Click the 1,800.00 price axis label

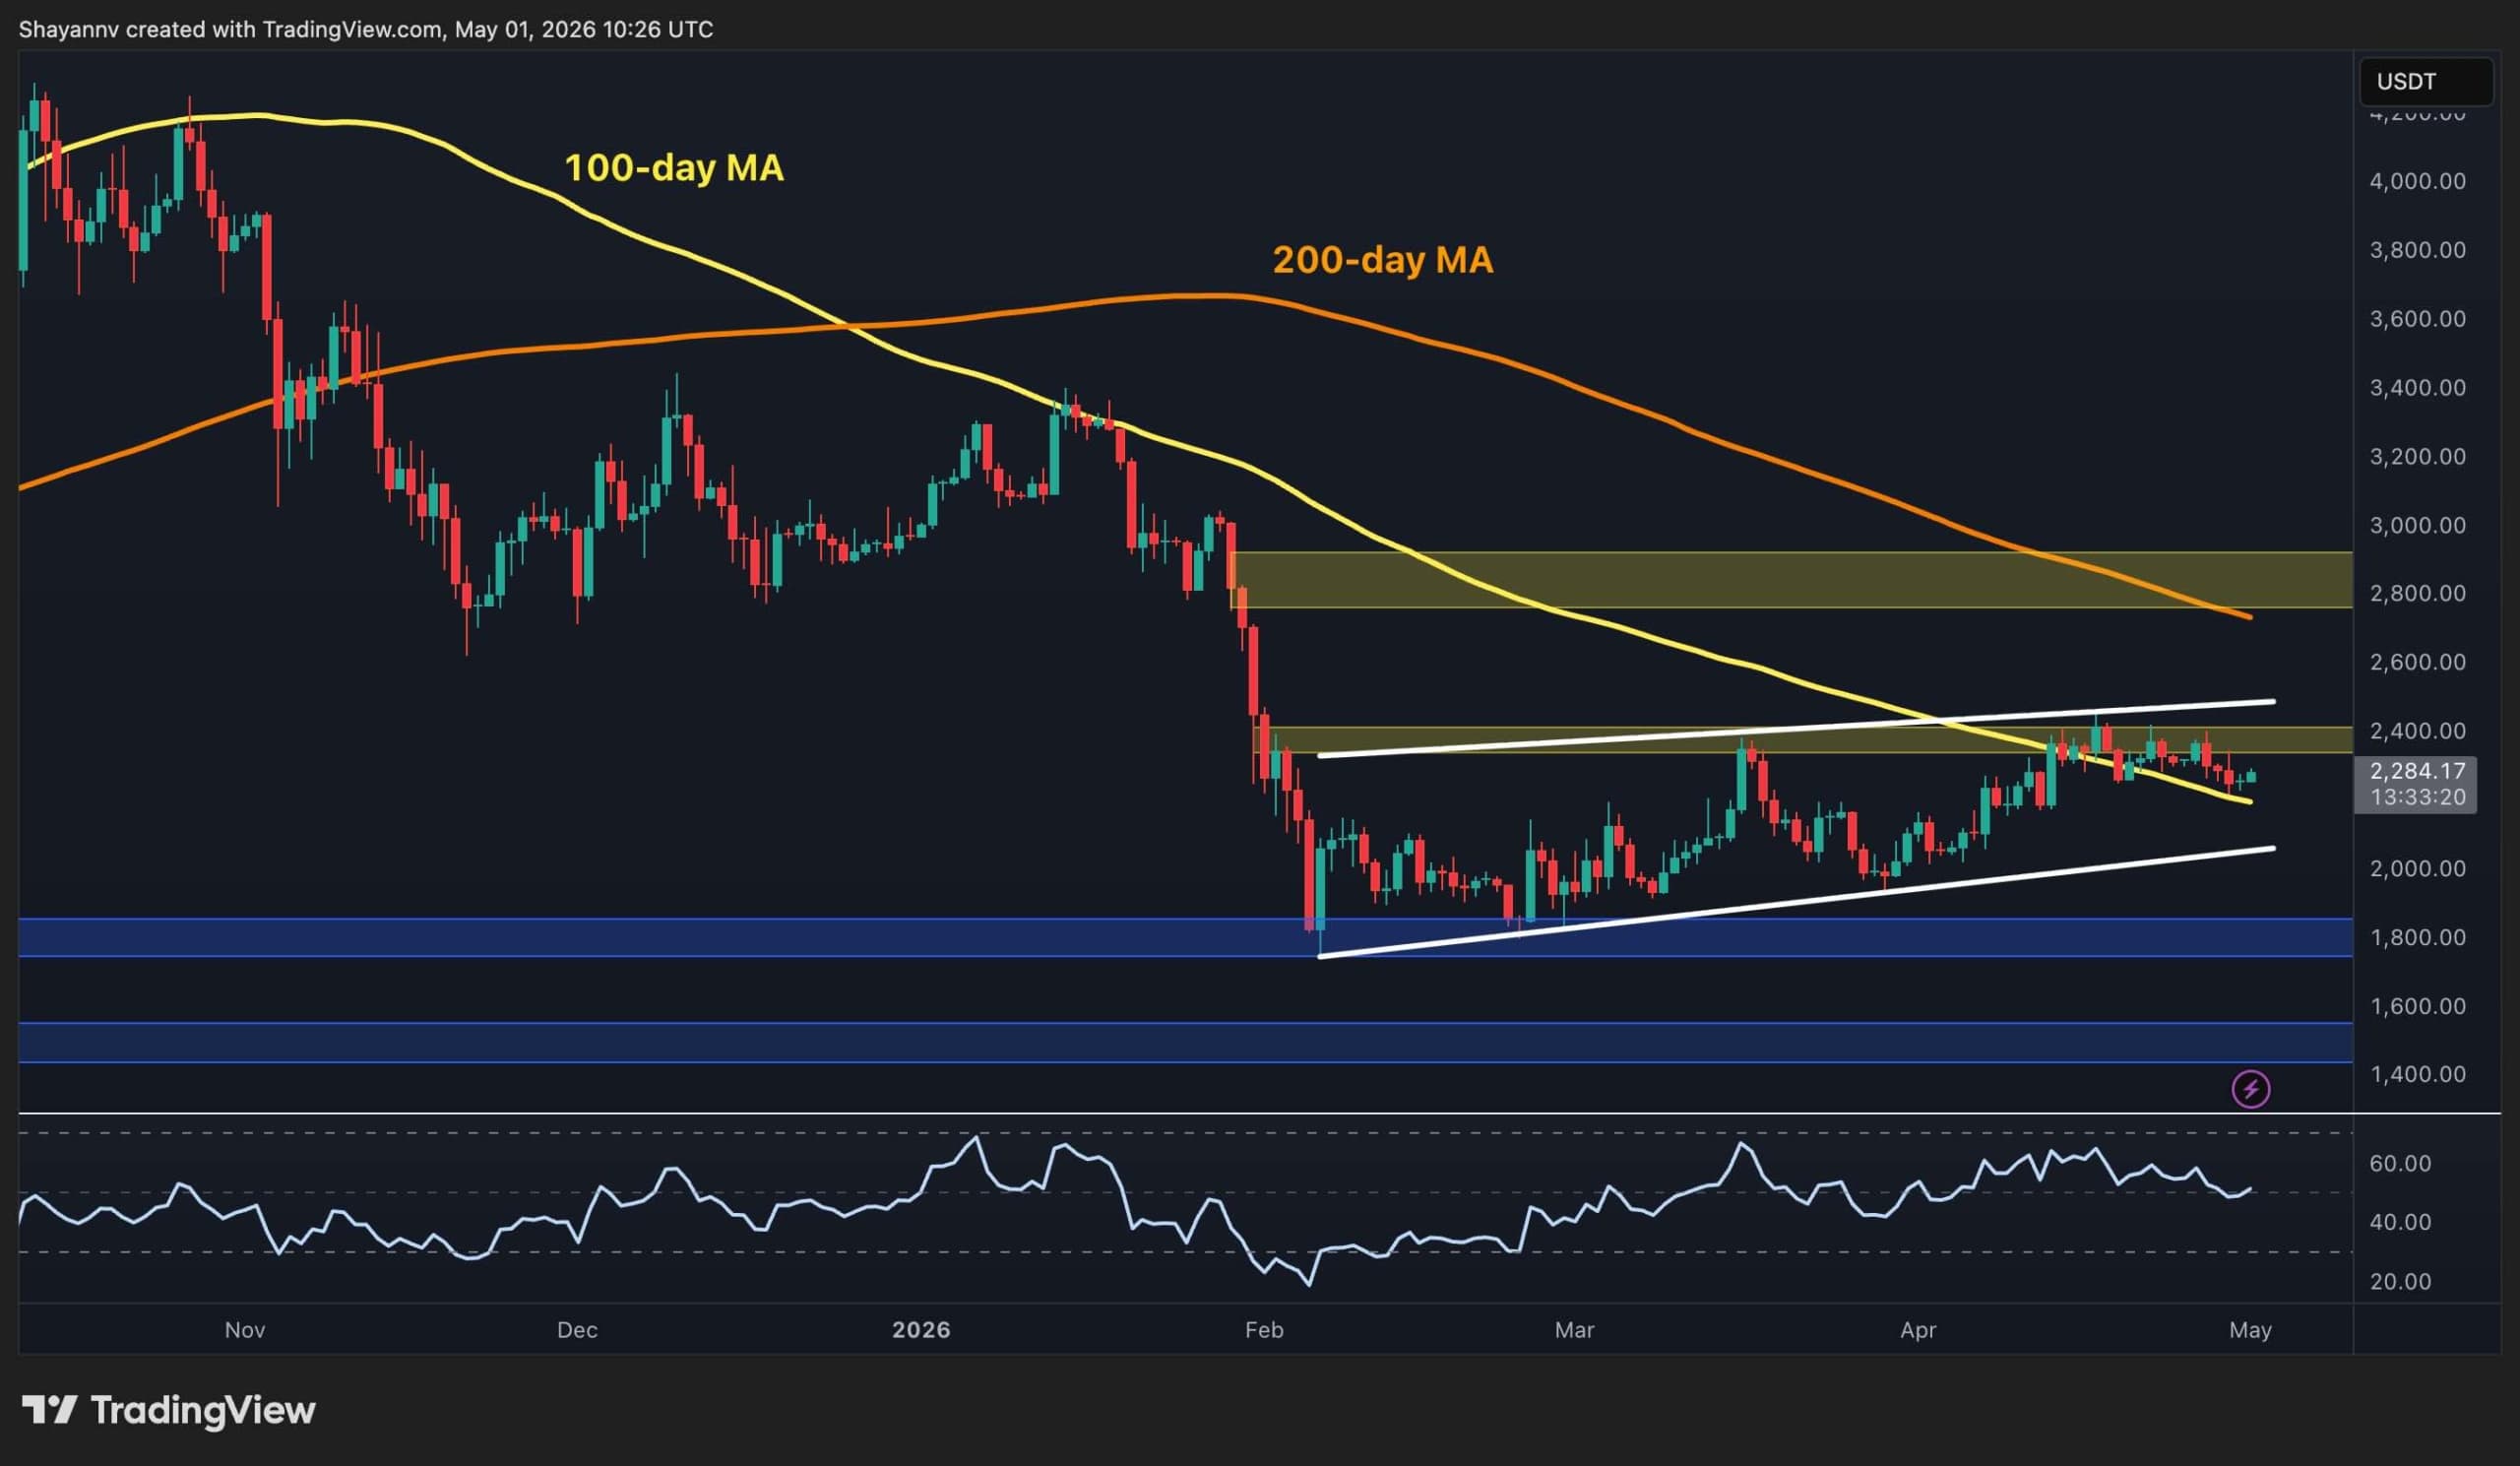2417,937
